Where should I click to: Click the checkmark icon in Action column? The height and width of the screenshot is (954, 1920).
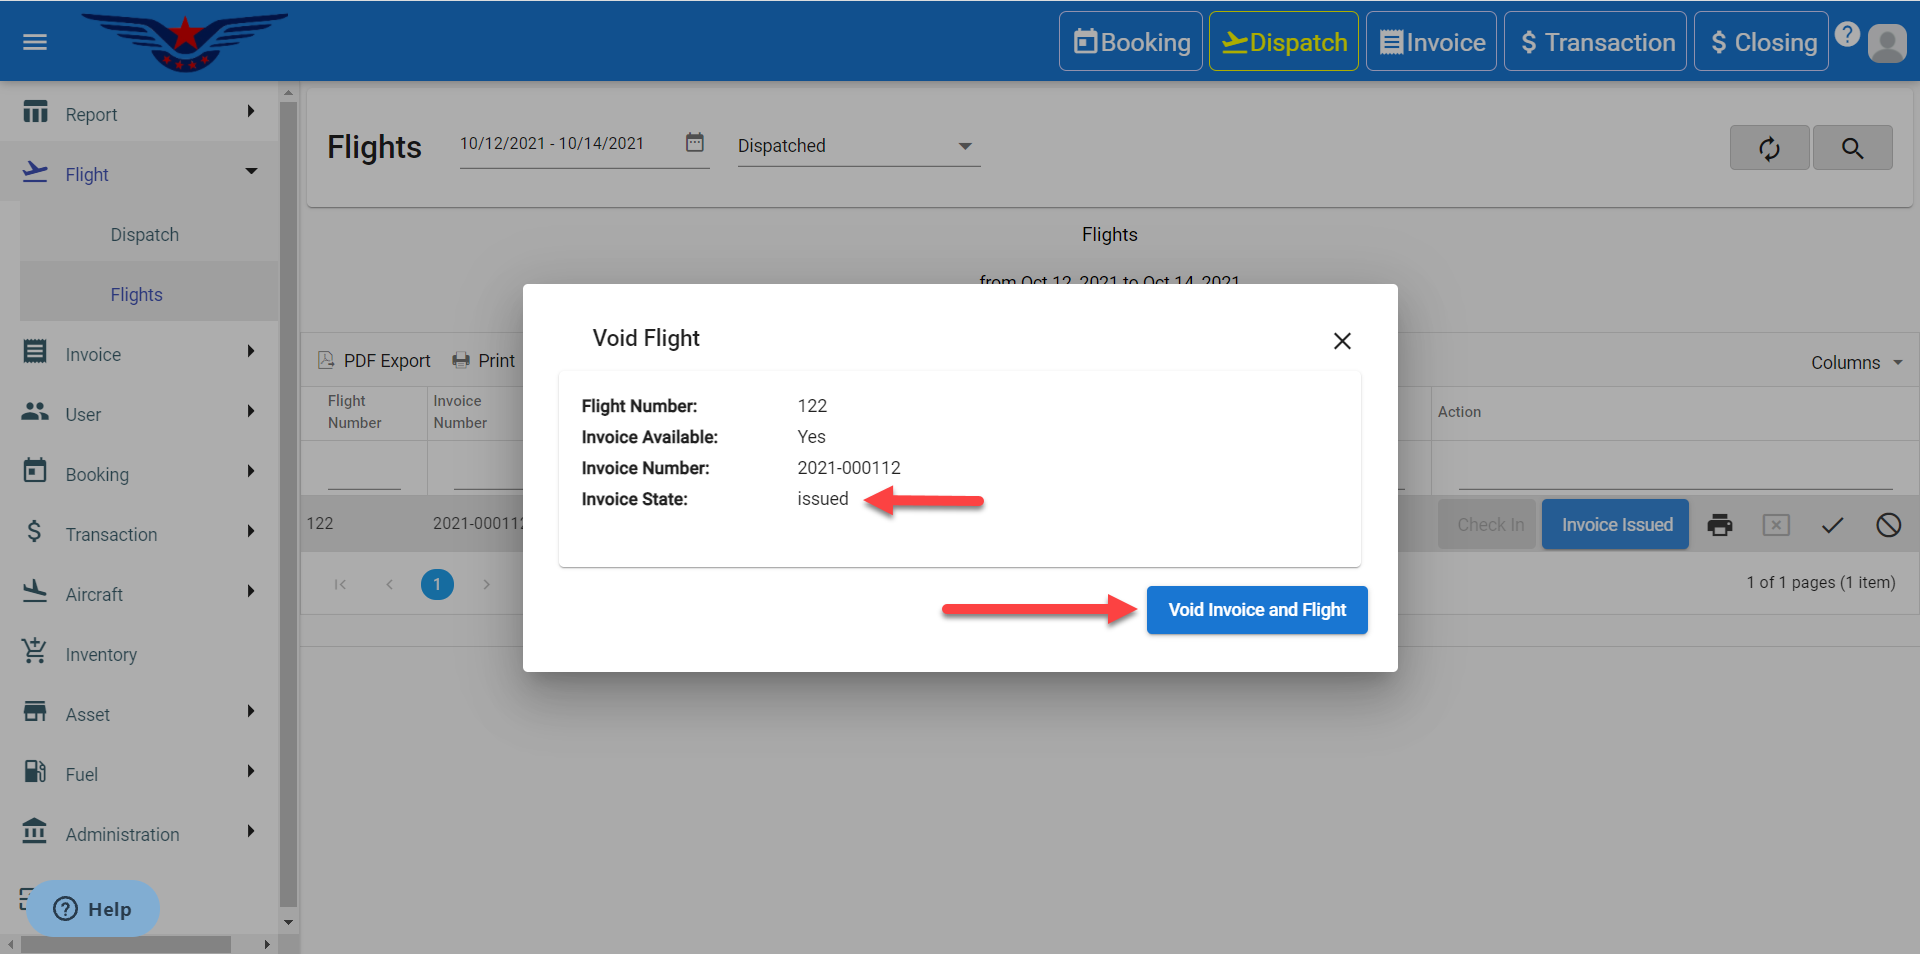1832,525
